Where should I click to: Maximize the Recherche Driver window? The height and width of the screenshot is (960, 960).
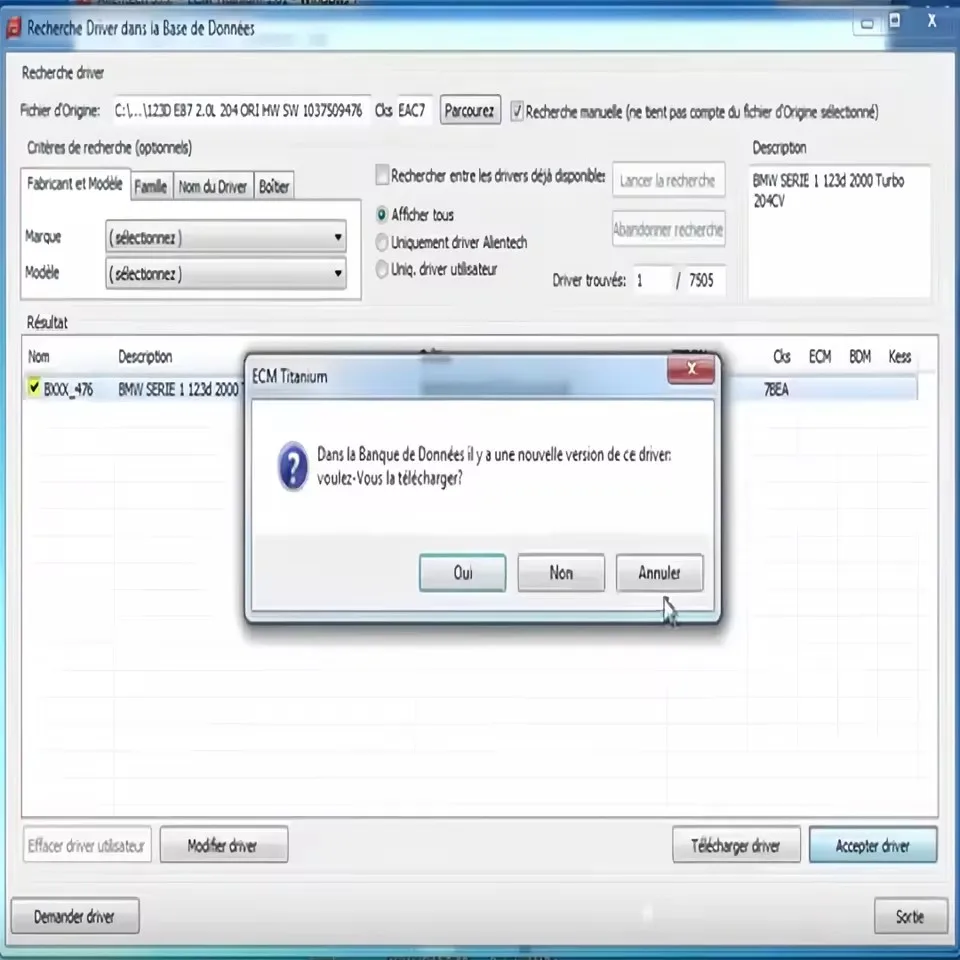click(x=894, y=21)
